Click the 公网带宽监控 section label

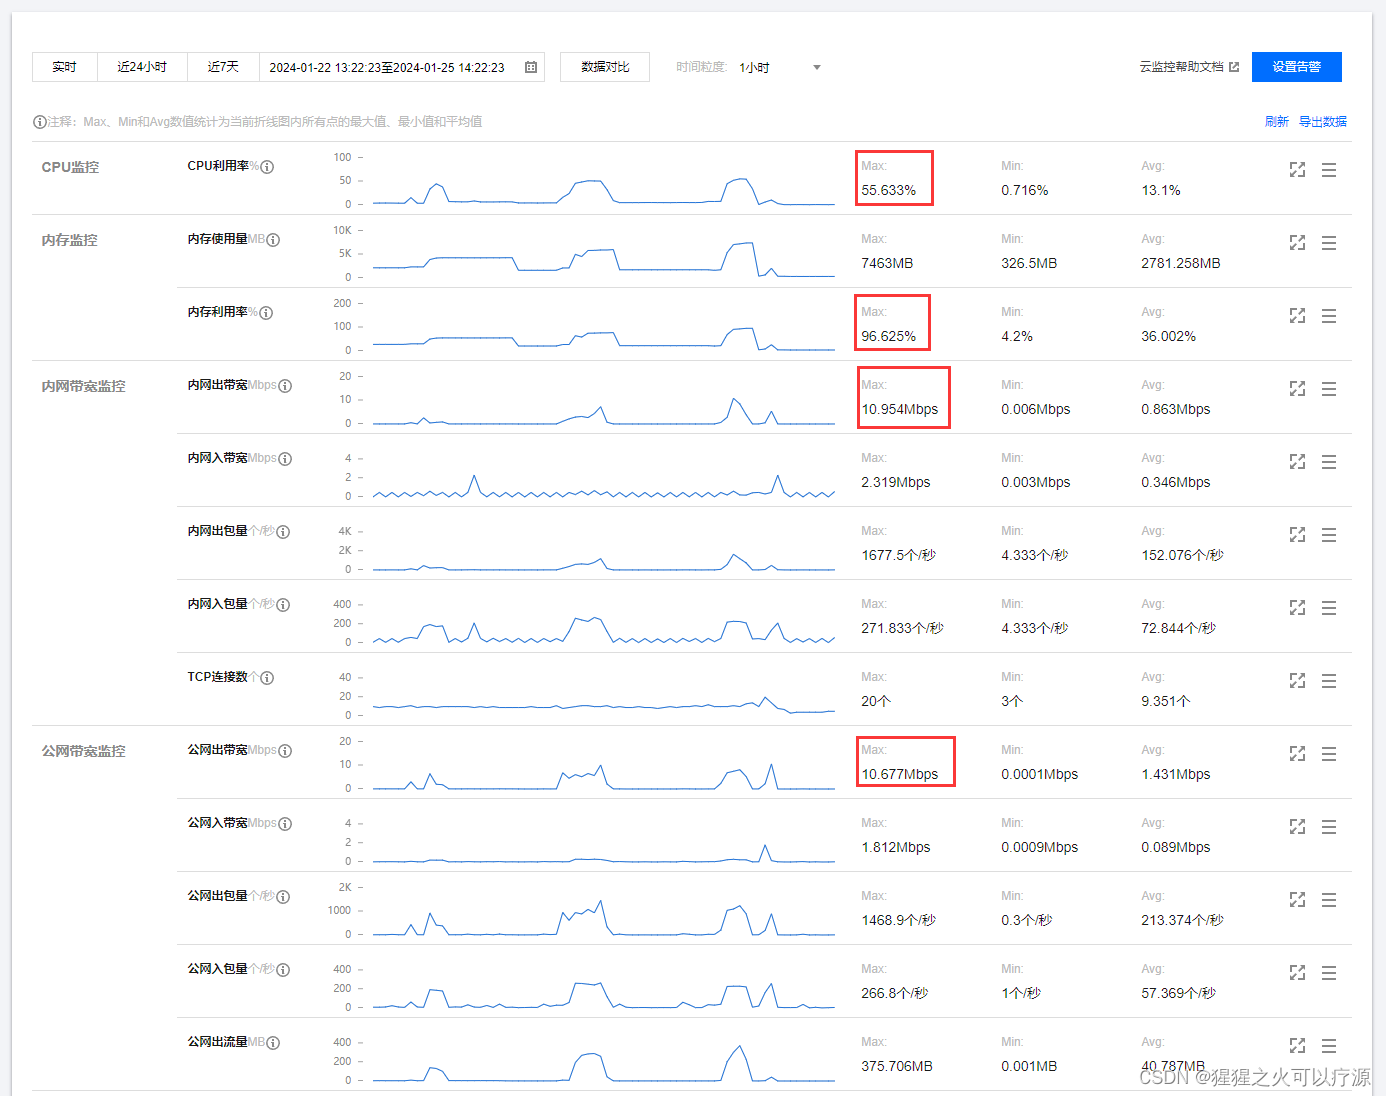point(83,751)
